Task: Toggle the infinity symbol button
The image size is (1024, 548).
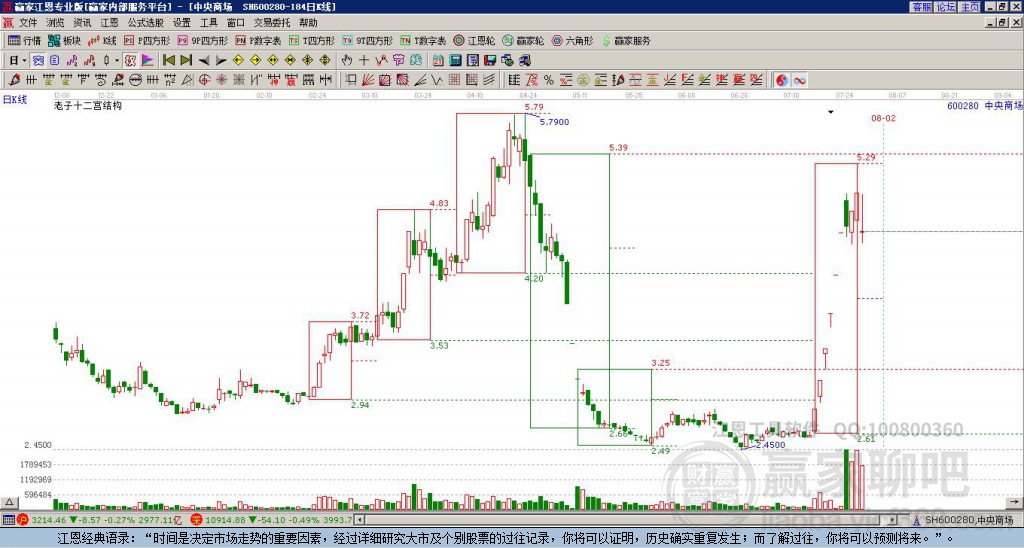Action: point(799,80)
